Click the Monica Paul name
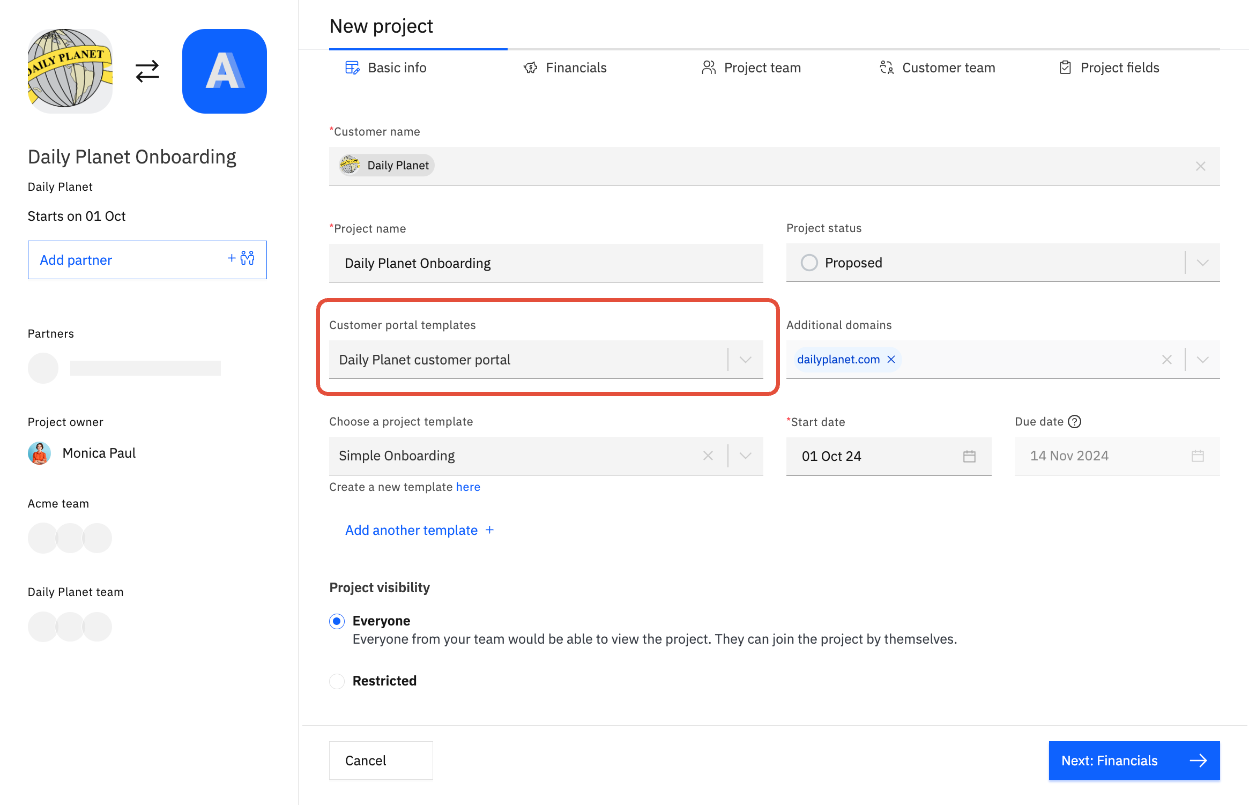 point(99,453)
